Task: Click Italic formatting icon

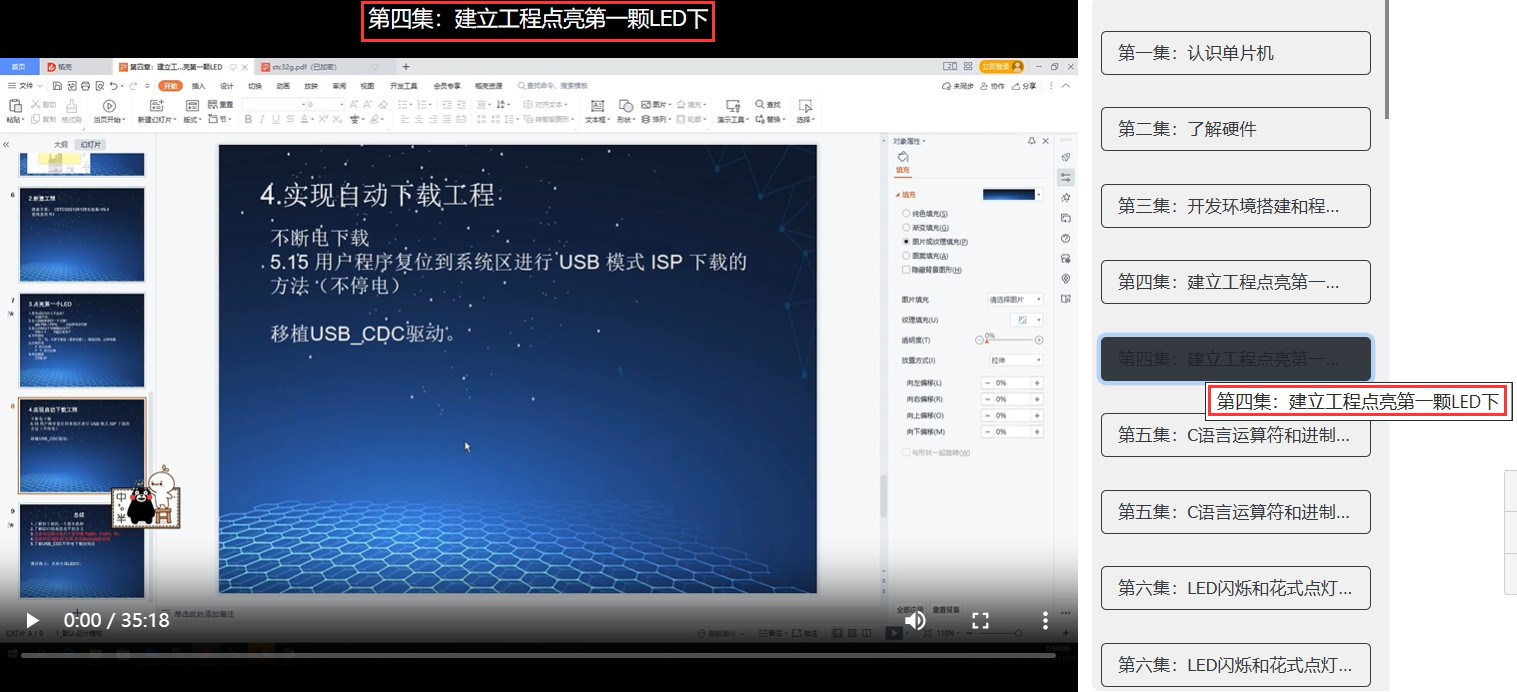Action: click(262, 120)
